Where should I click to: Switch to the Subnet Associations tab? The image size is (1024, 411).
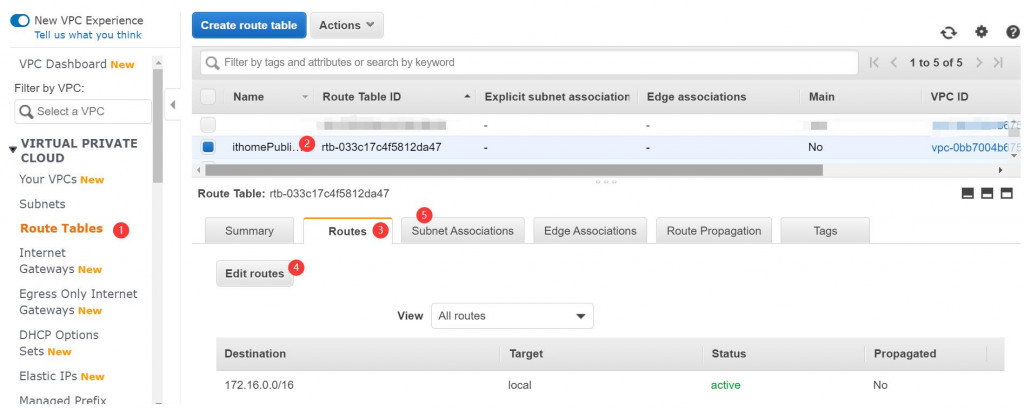pyautogui.click(x=462, y=231)
